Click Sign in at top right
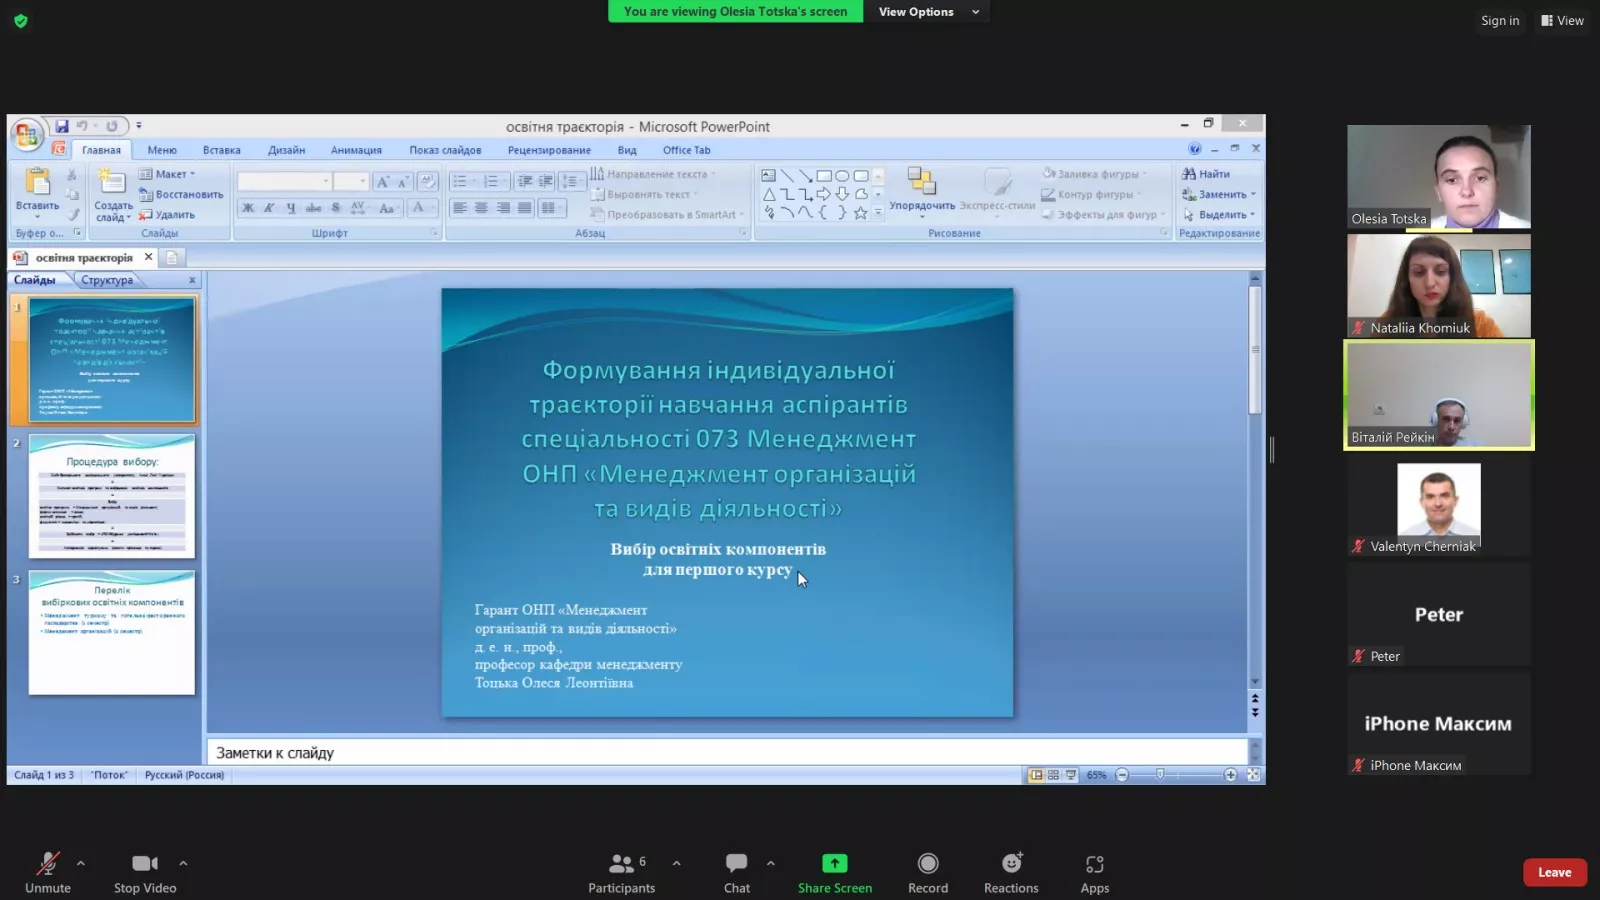This screenshot has width=1600, height=900. point(1499,21)
